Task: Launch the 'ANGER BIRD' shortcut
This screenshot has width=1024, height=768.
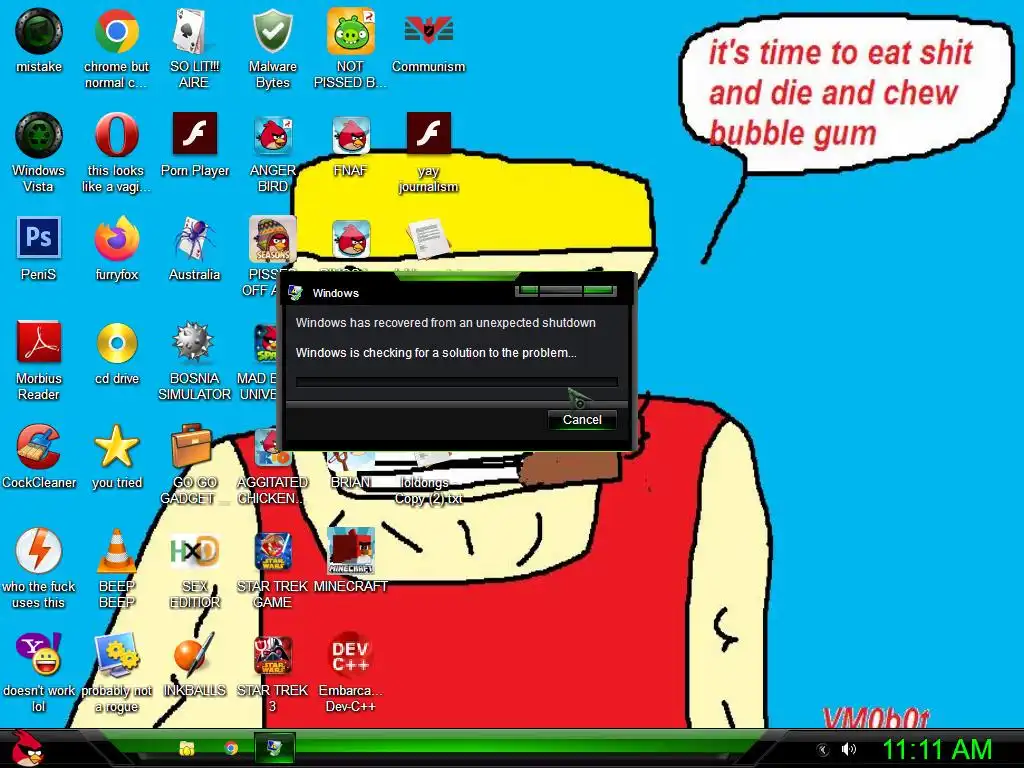Action: click(x=272, y=135)
